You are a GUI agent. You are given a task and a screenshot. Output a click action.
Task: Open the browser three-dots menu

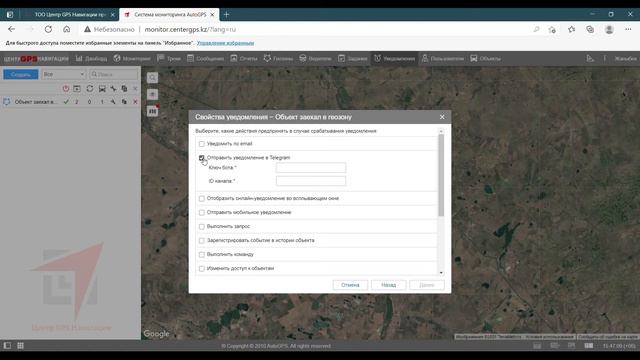pyautogui.click(x=628, y=29)
